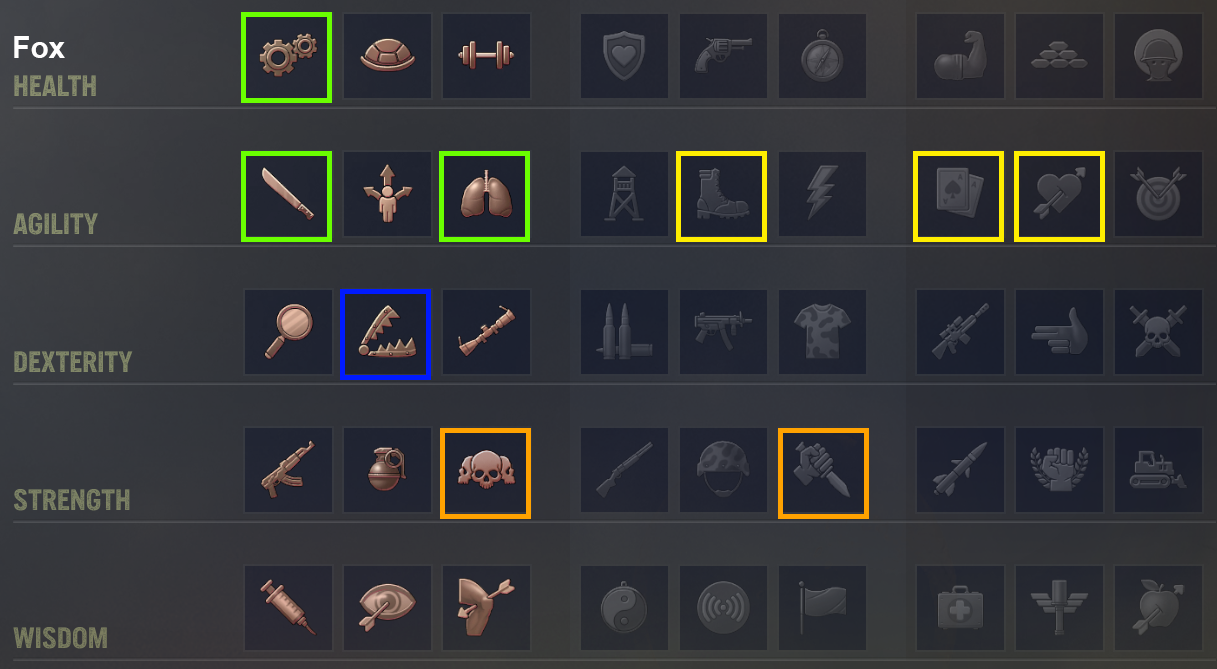Viewport: 1217px width, 669px height.
Task: Select the combat boot perk icon
Action: coord(722,196)
